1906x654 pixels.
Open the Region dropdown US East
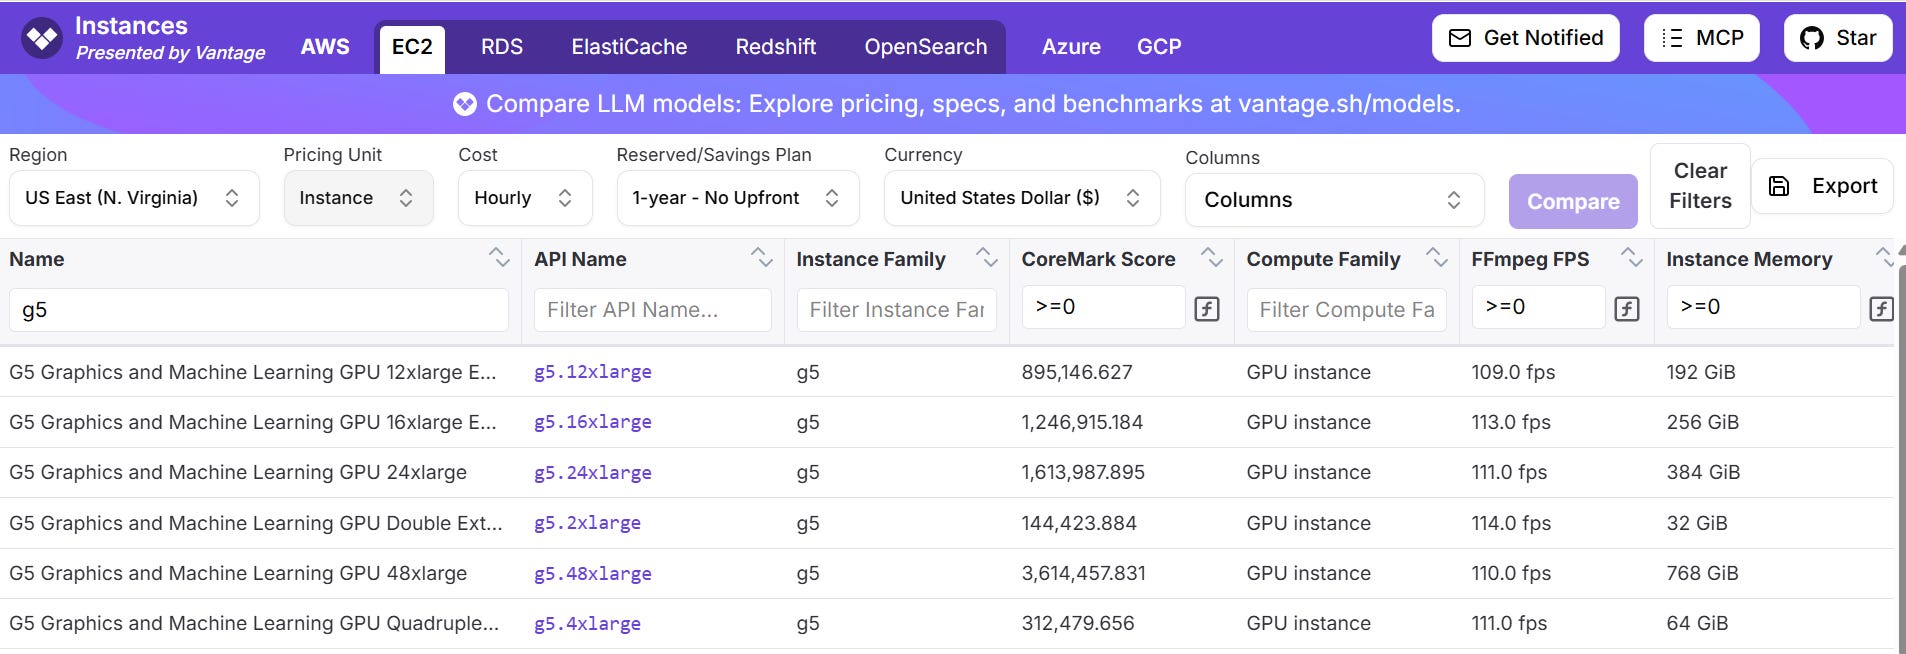coord(134,198)
